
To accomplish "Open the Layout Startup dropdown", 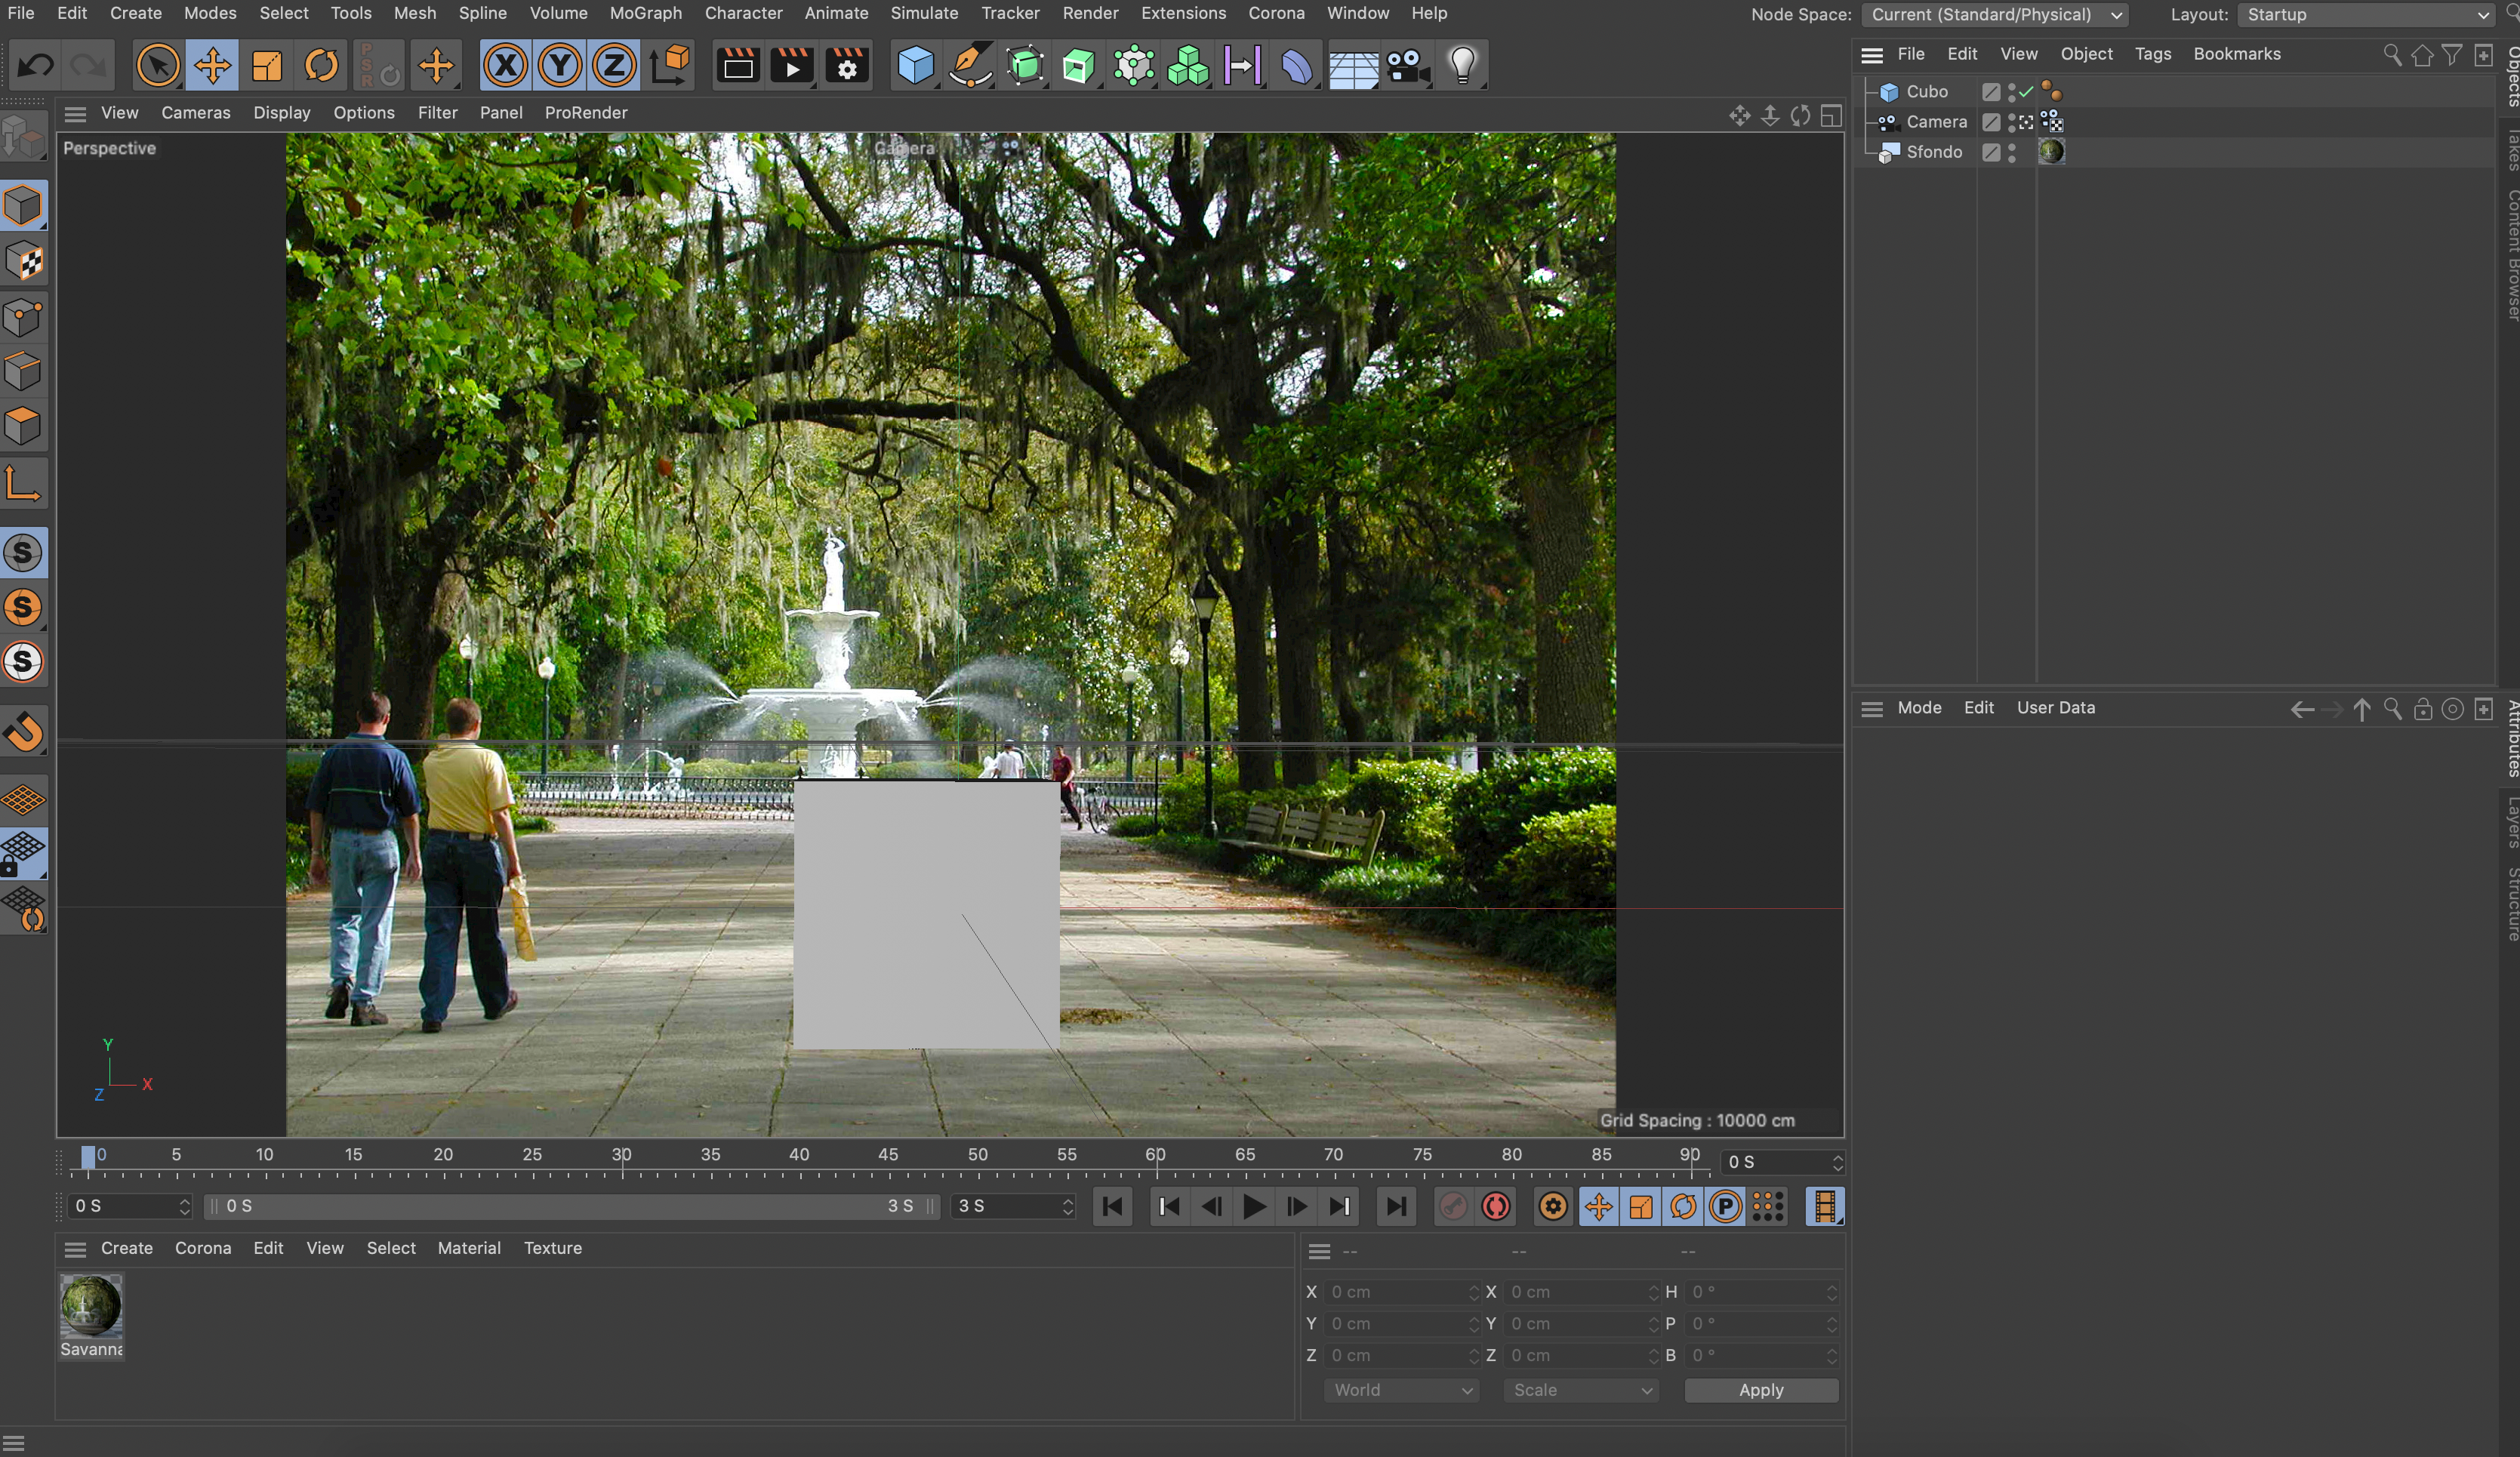I will [x=2366, y=14].
